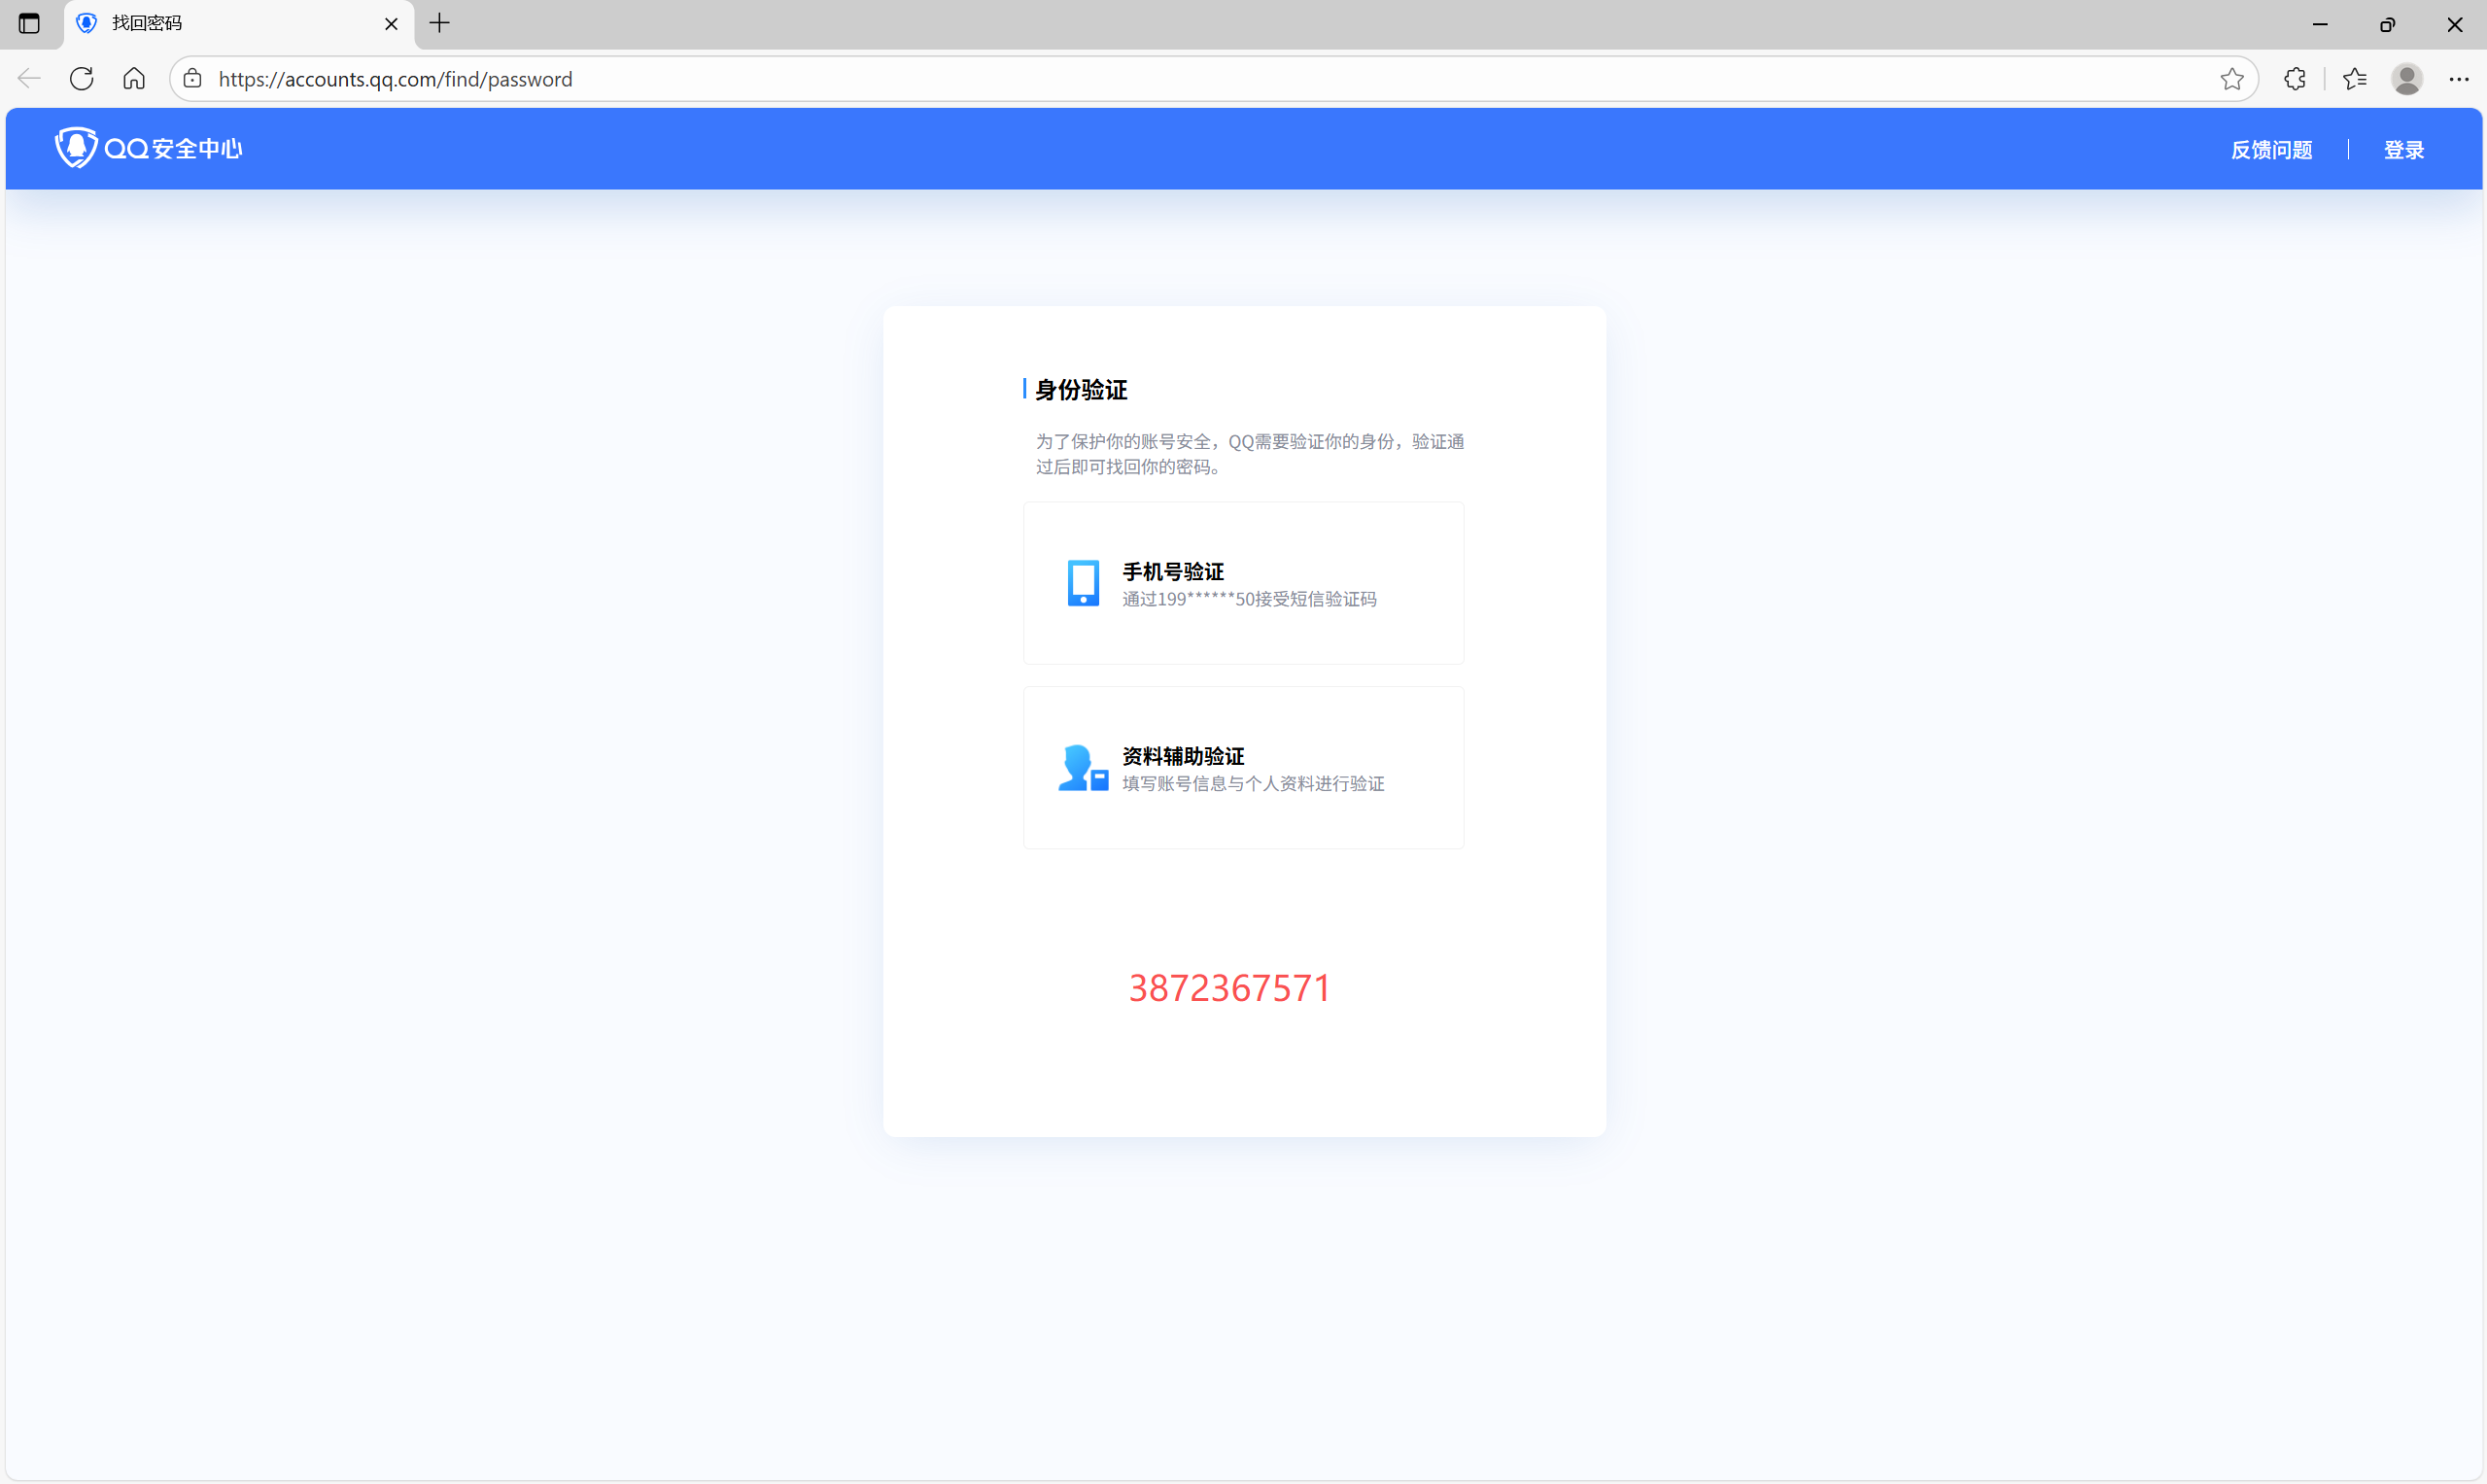Click the phone icon for 手机号验证
This screenshot has width=2487, height=1484.
1083,583
